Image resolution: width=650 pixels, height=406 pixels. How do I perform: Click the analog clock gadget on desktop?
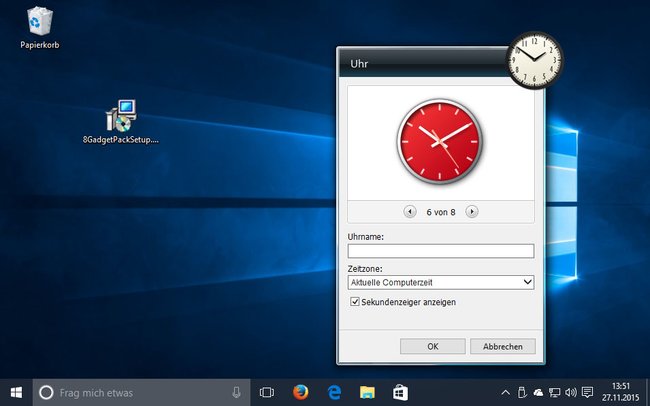coord(534,60)
